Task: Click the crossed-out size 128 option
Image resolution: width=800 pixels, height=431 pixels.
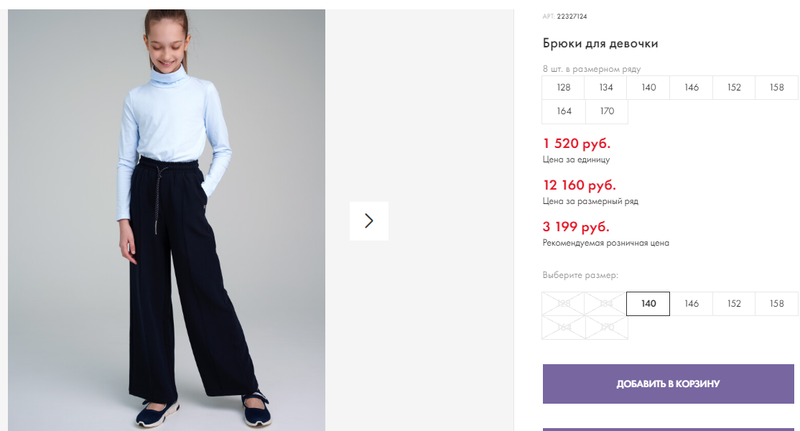Action: coord(563,303)
